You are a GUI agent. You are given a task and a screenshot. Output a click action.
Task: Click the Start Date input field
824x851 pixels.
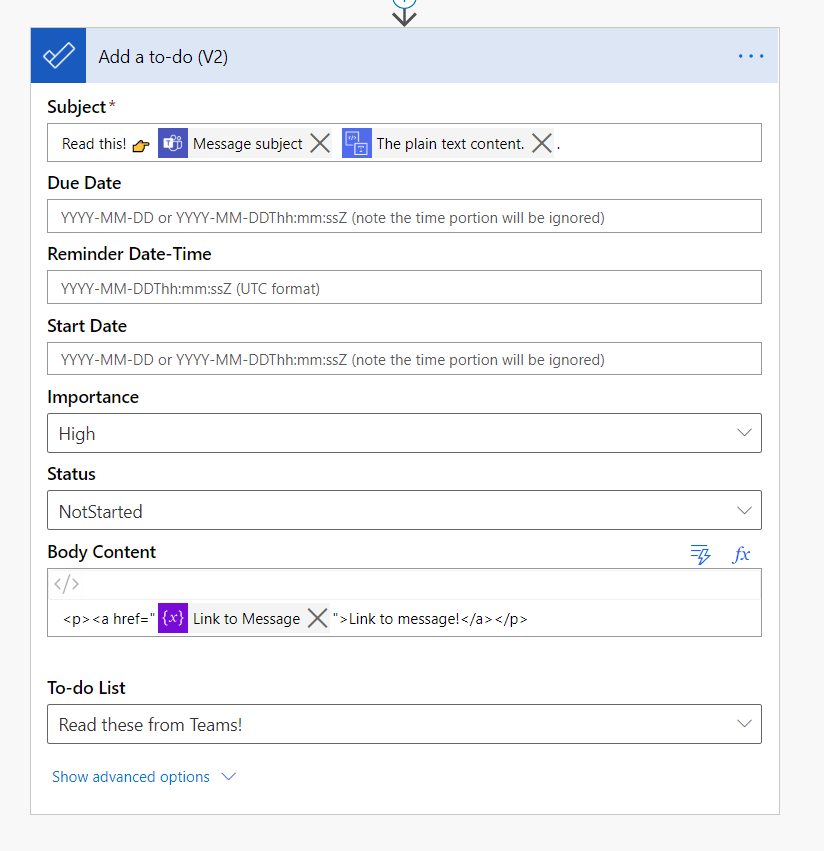pos(404,359)
